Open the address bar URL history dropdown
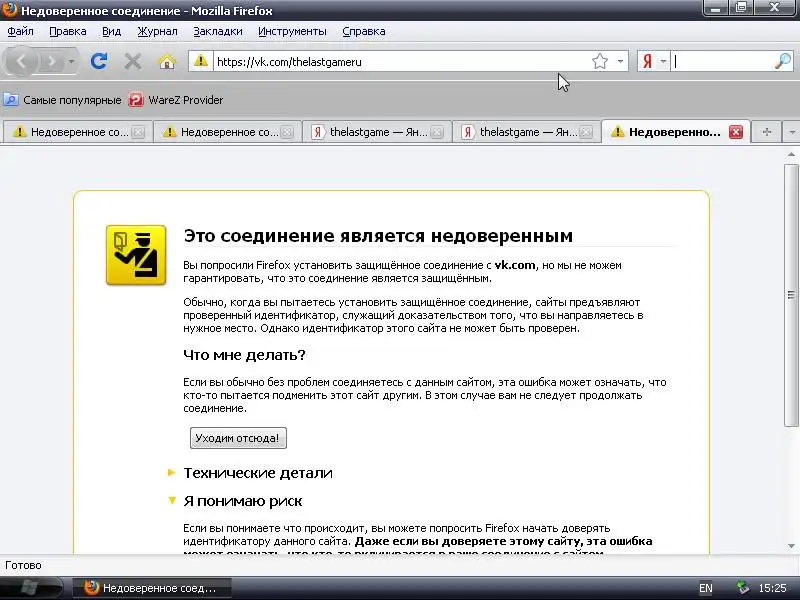The height and width of the screenshot is (600, 800). pos(620,62)
